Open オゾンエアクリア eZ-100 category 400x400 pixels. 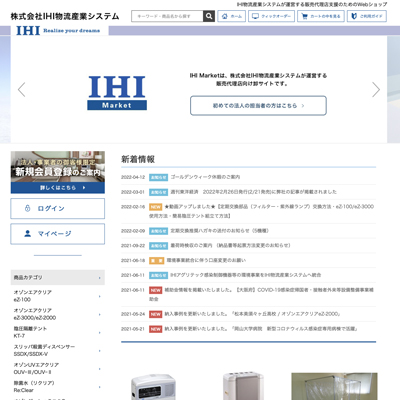58,296
